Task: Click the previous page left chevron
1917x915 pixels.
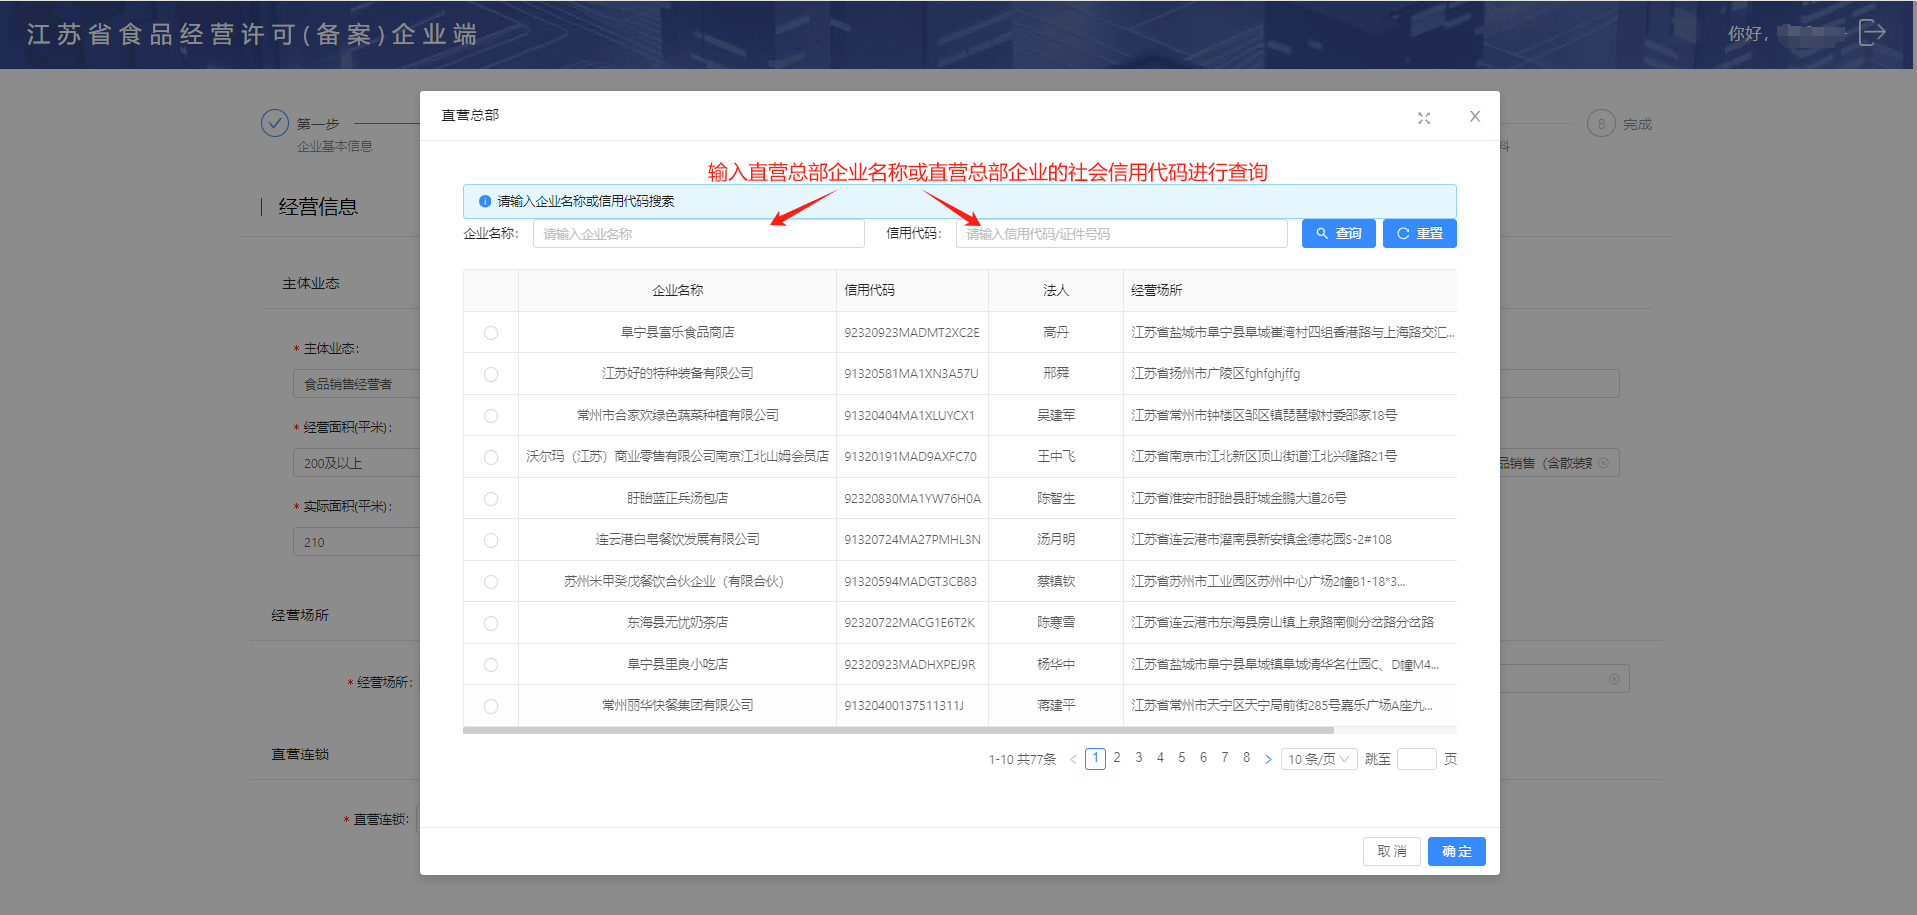Action: pos(1073,760)
